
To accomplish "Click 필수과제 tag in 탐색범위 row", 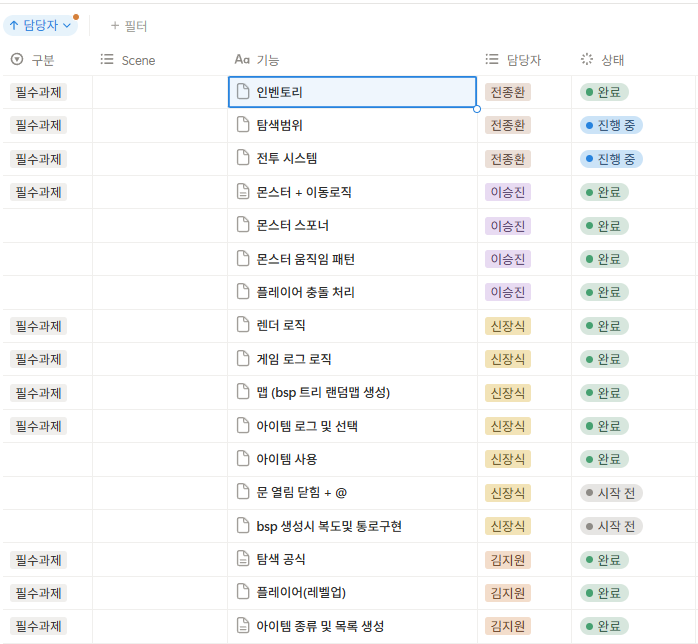I will (x=39, y=126).
